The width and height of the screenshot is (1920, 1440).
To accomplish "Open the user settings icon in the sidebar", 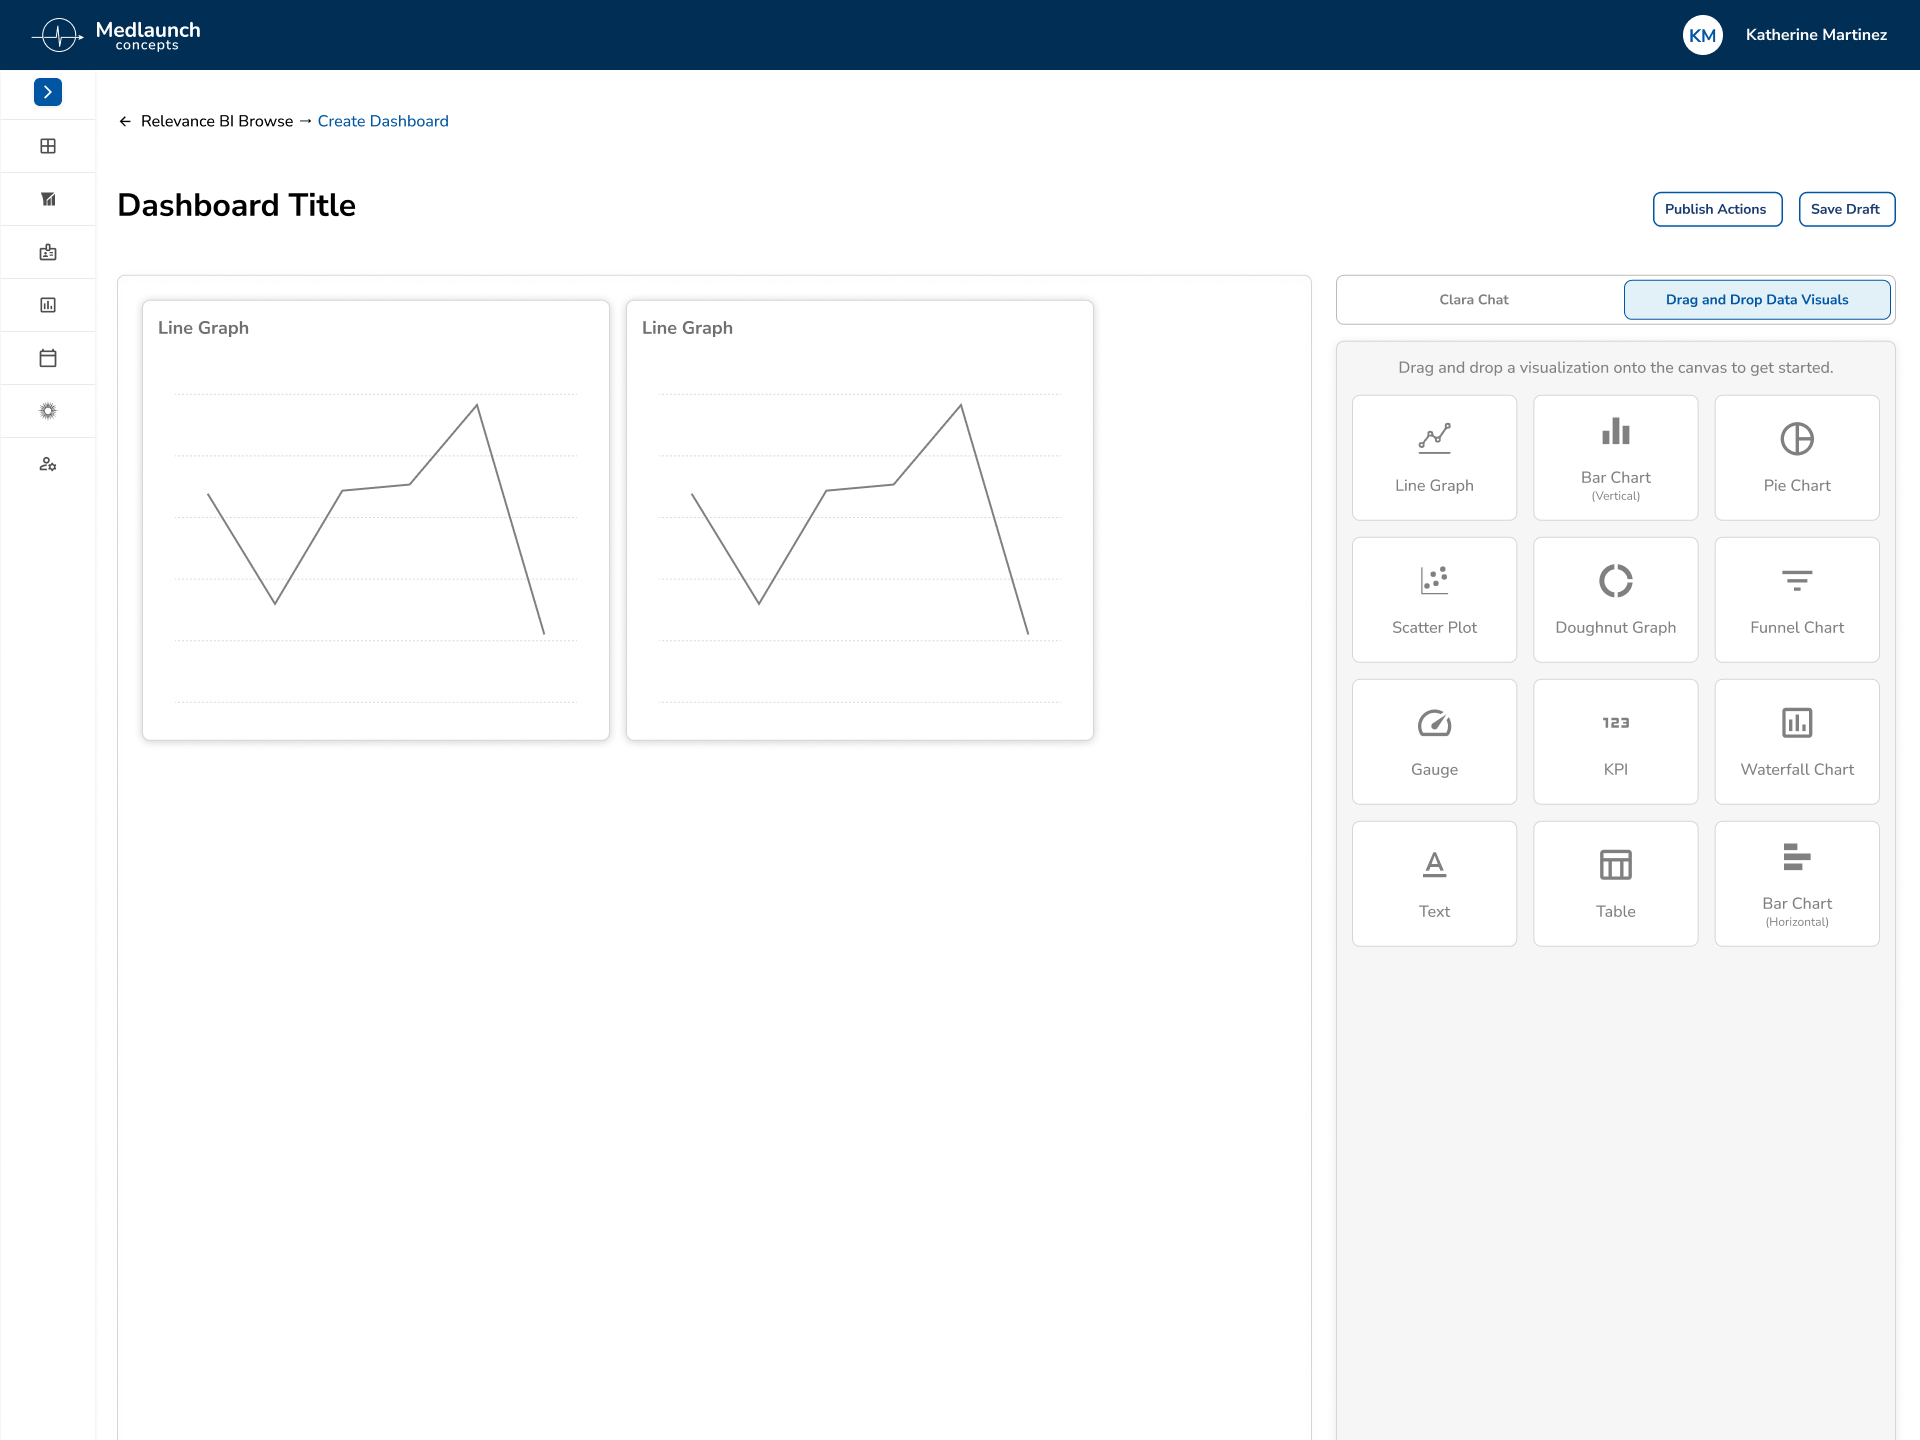I will (48, 464).
